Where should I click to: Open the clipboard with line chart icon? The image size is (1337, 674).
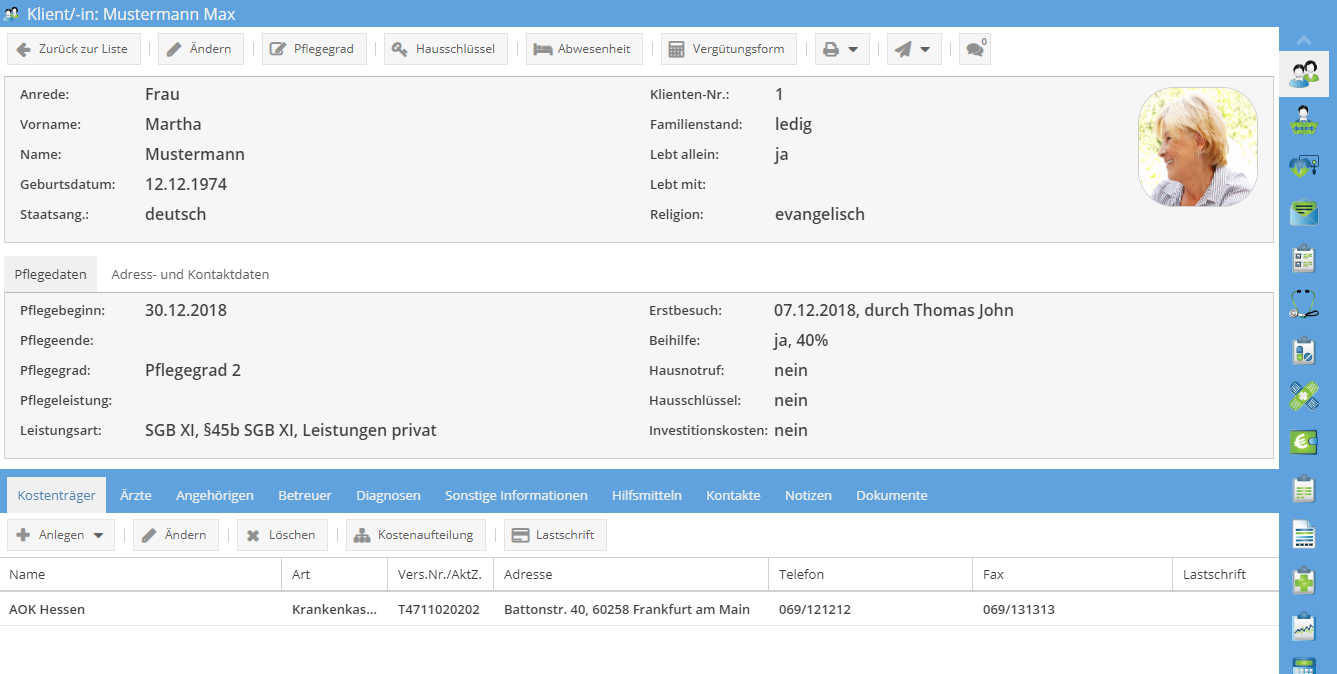point(1304,627)
